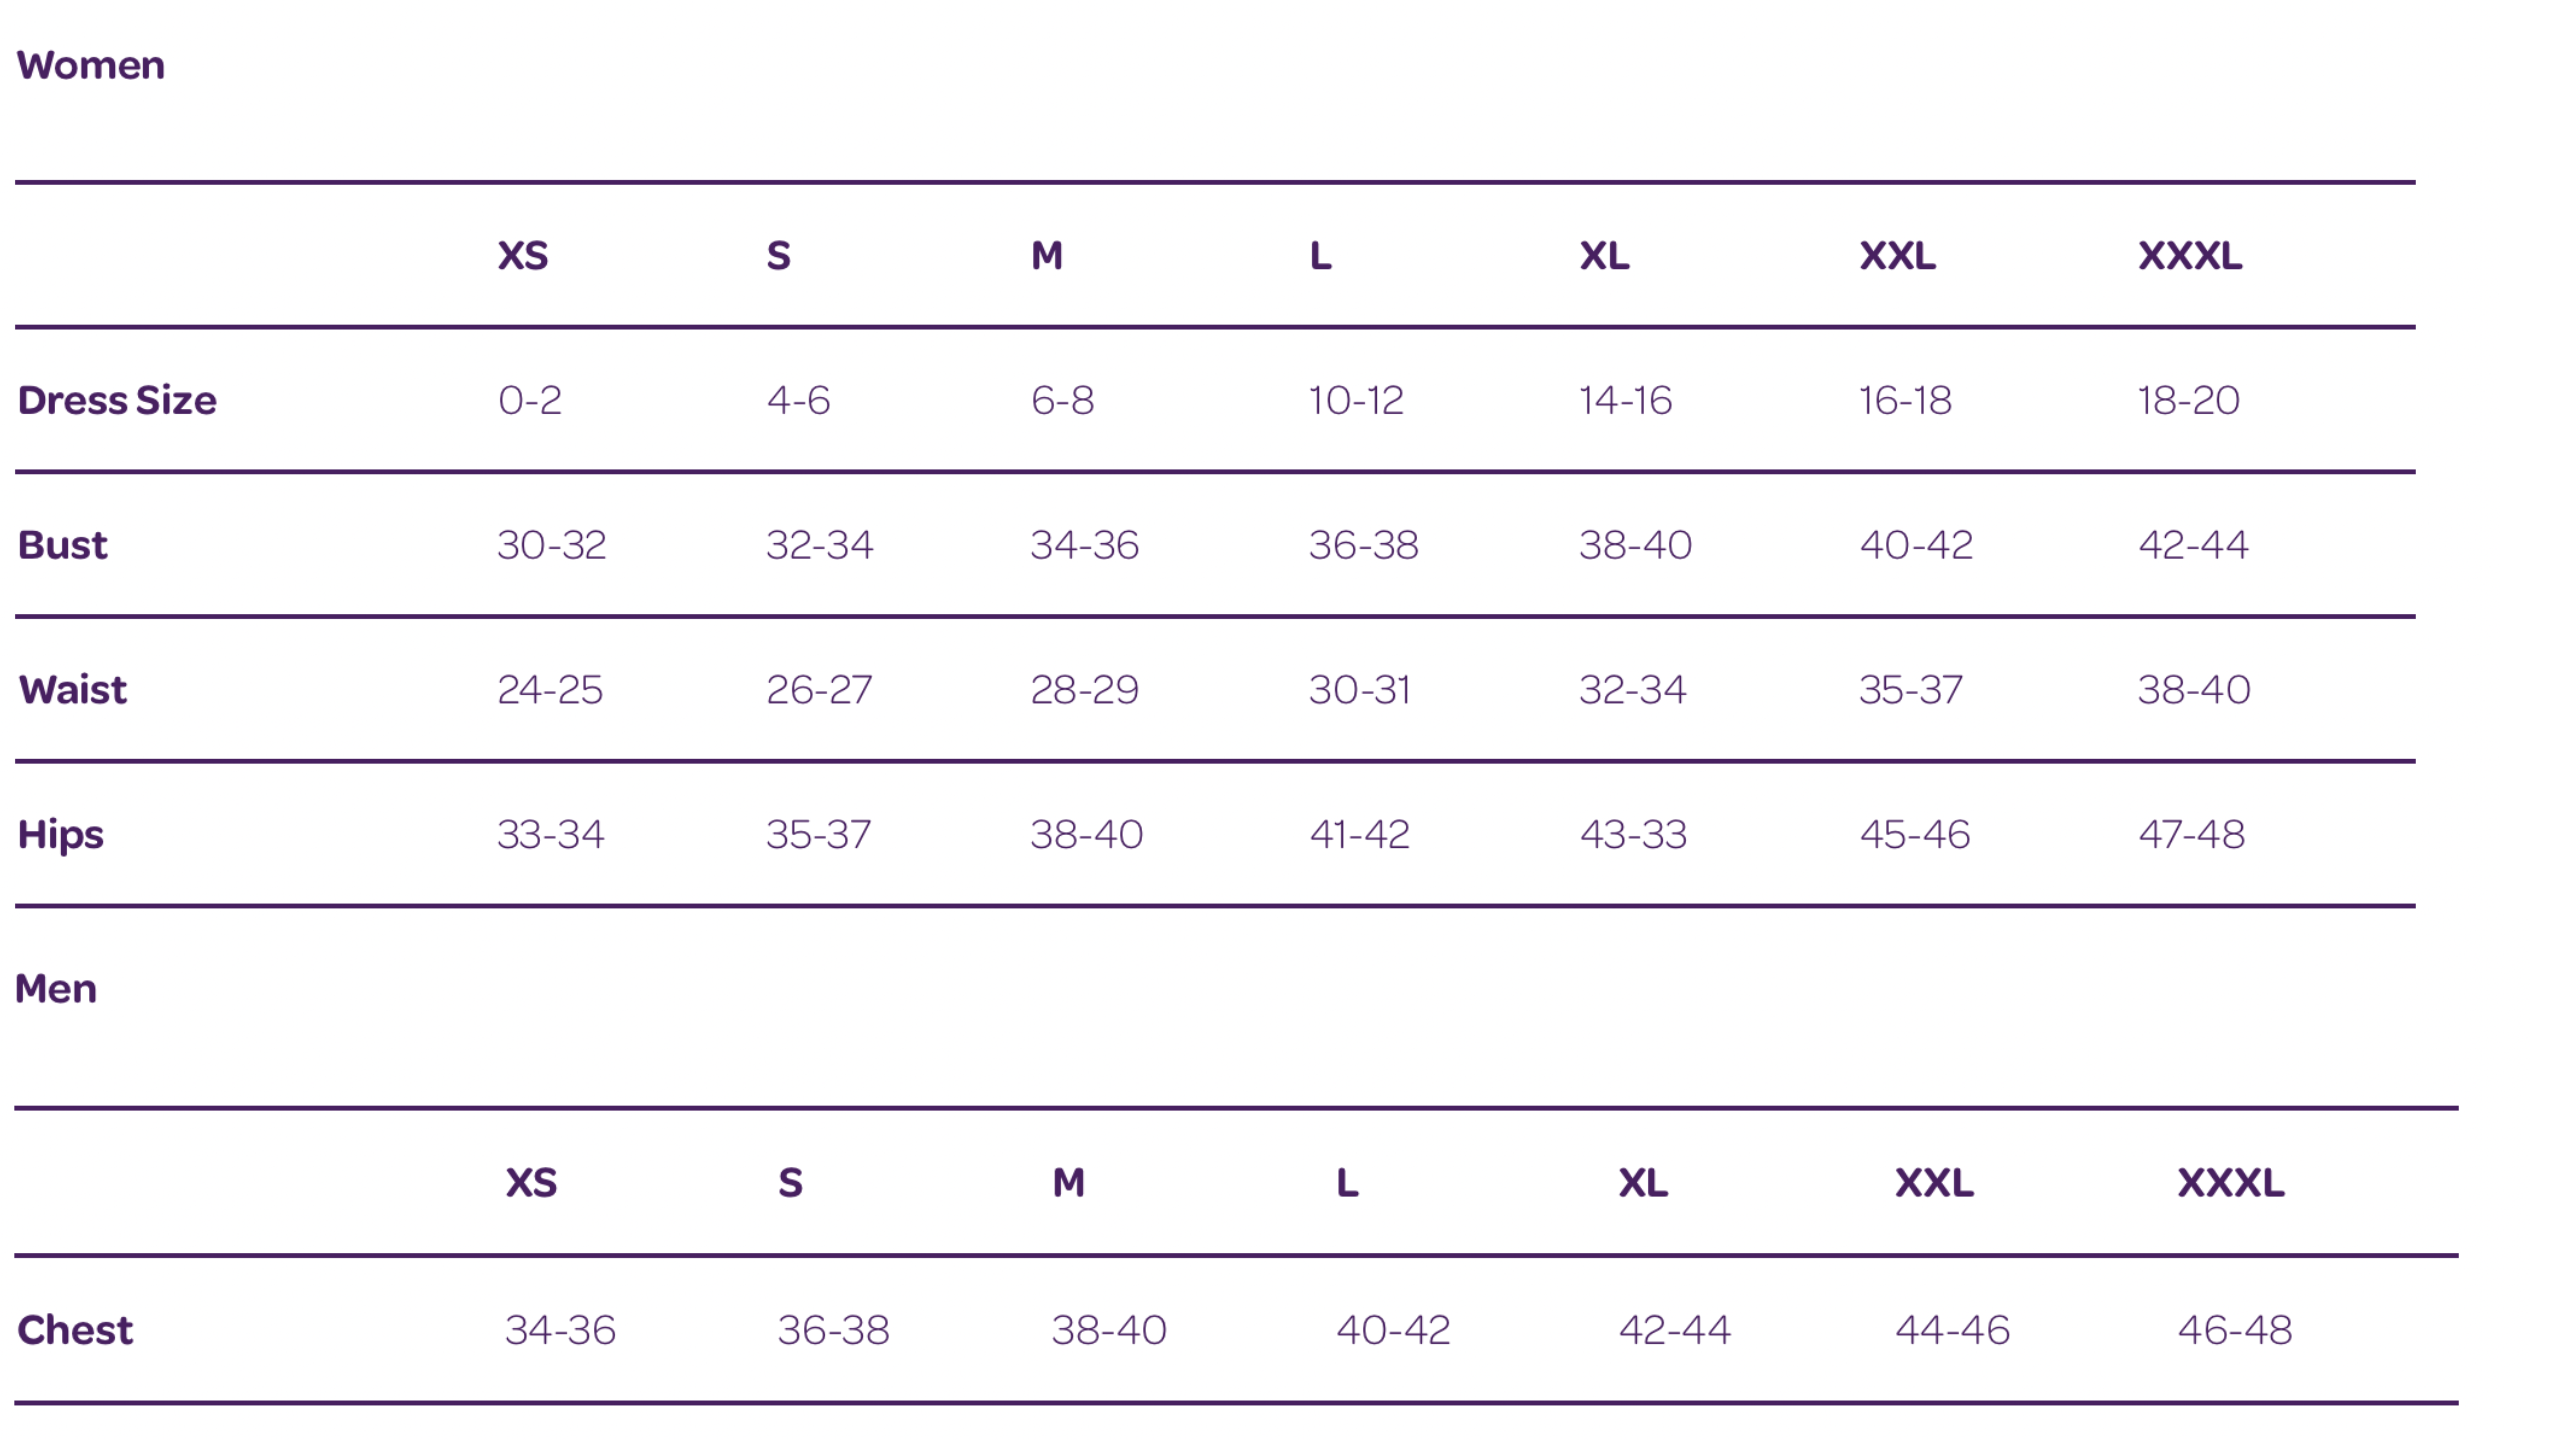Image resolution: width=2560 pixels, height=1440 pixels.
Task: Select the 35-37 waist value under XXL
Action: click(1911, 690)
